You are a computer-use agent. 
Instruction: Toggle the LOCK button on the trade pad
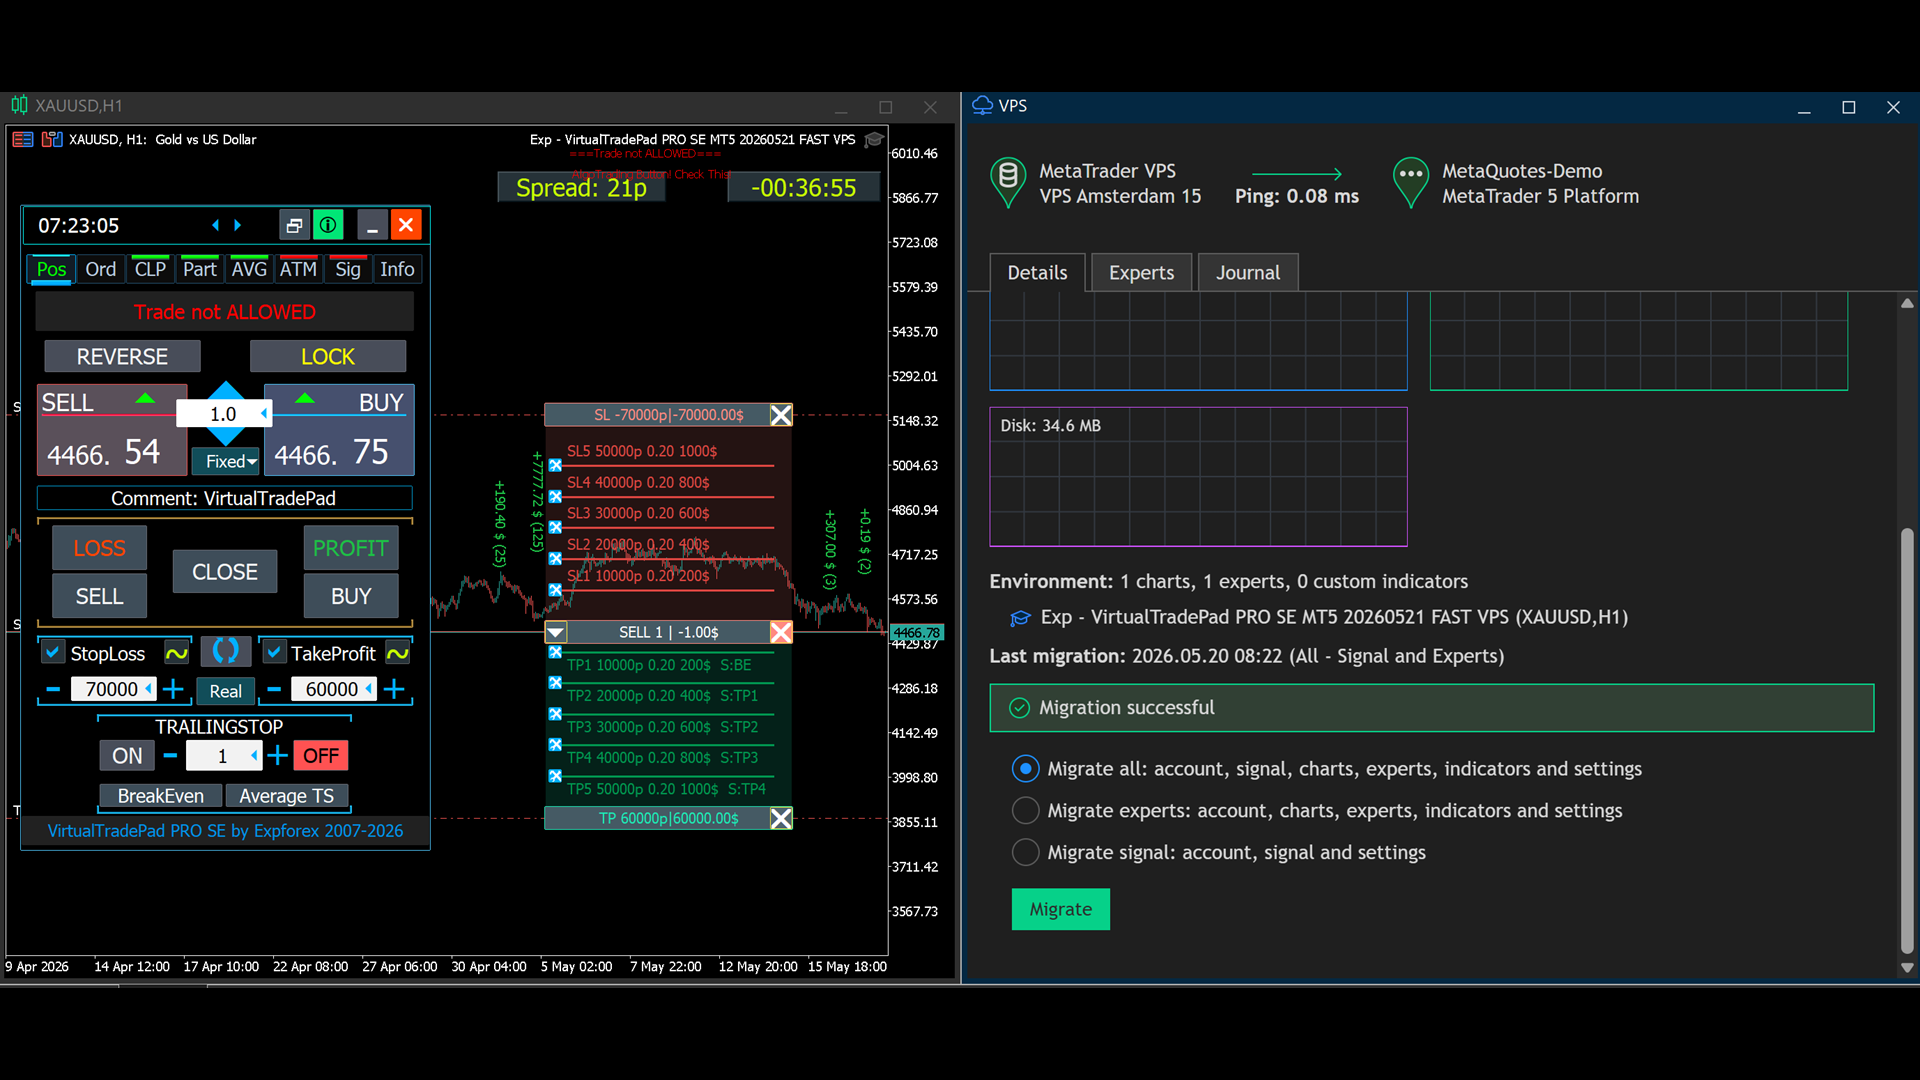click(x=328, y=356)
